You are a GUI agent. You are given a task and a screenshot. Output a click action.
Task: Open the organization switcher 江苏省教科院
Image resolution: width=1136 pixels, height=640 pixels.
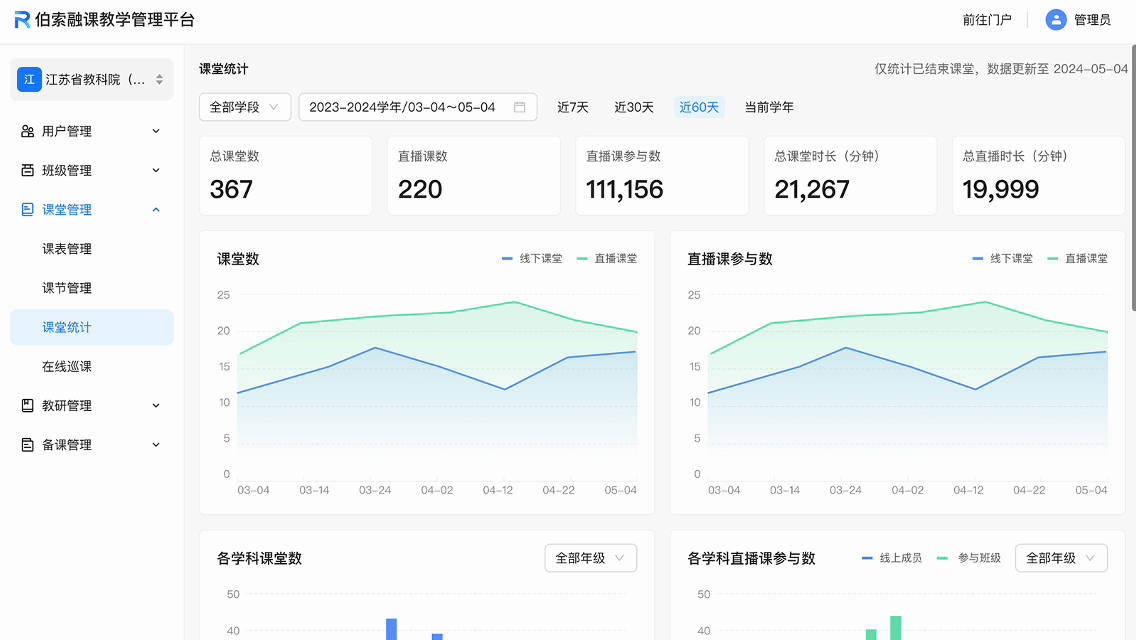point(92,79)
